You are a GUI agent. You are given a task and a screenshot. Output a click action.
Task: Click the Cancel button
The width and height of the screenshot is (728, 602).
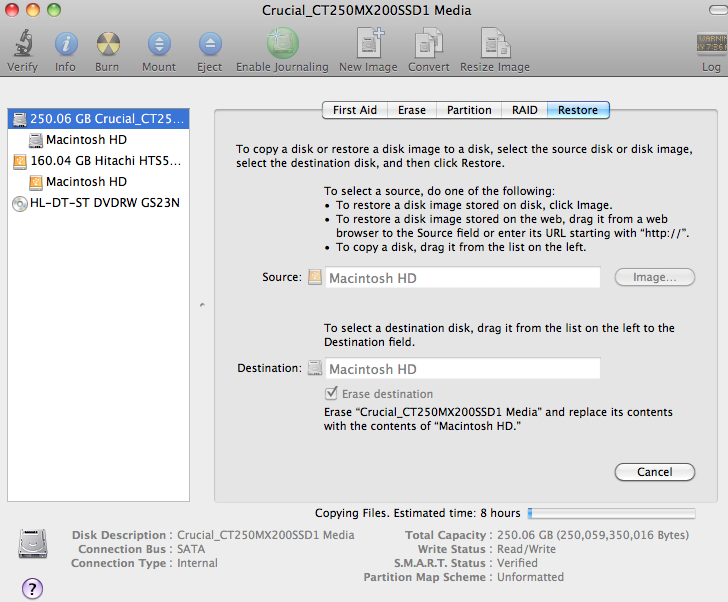point(655,472)
